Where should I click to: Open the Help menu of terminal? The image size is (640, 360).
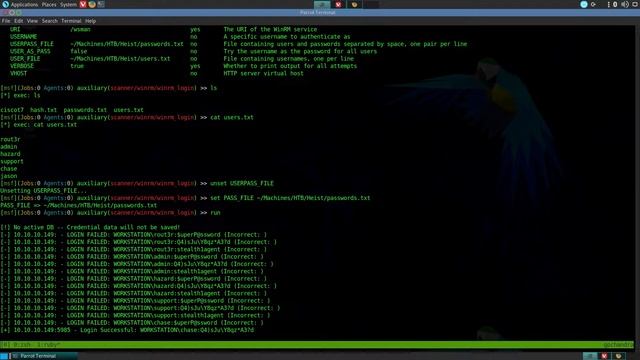(90, 21)
